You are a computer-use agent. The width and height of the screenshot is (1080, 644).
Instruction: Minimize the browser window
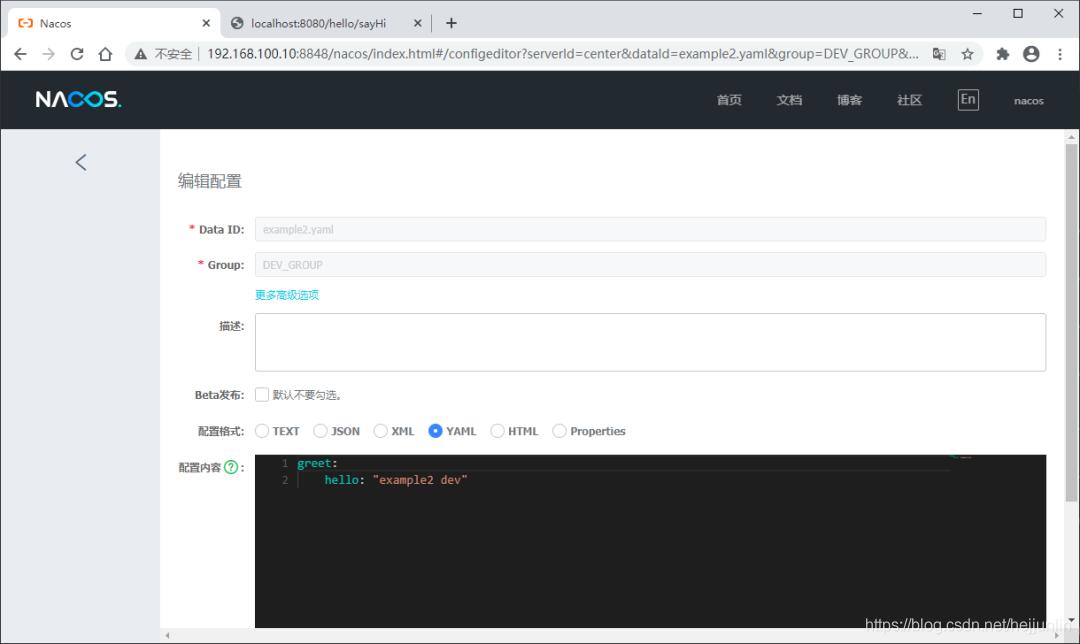[x=977, y=14]
